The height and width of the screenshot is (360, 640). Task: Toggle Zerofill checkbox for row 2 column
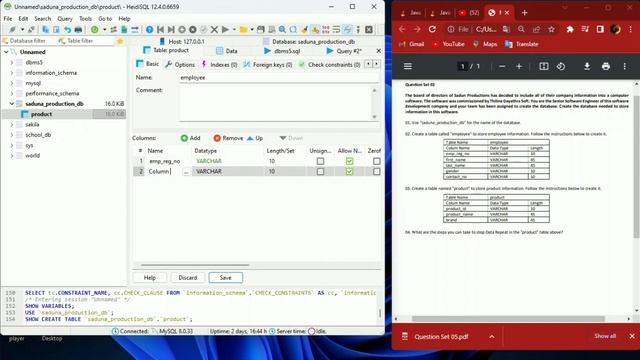click(x=376, y=171)
